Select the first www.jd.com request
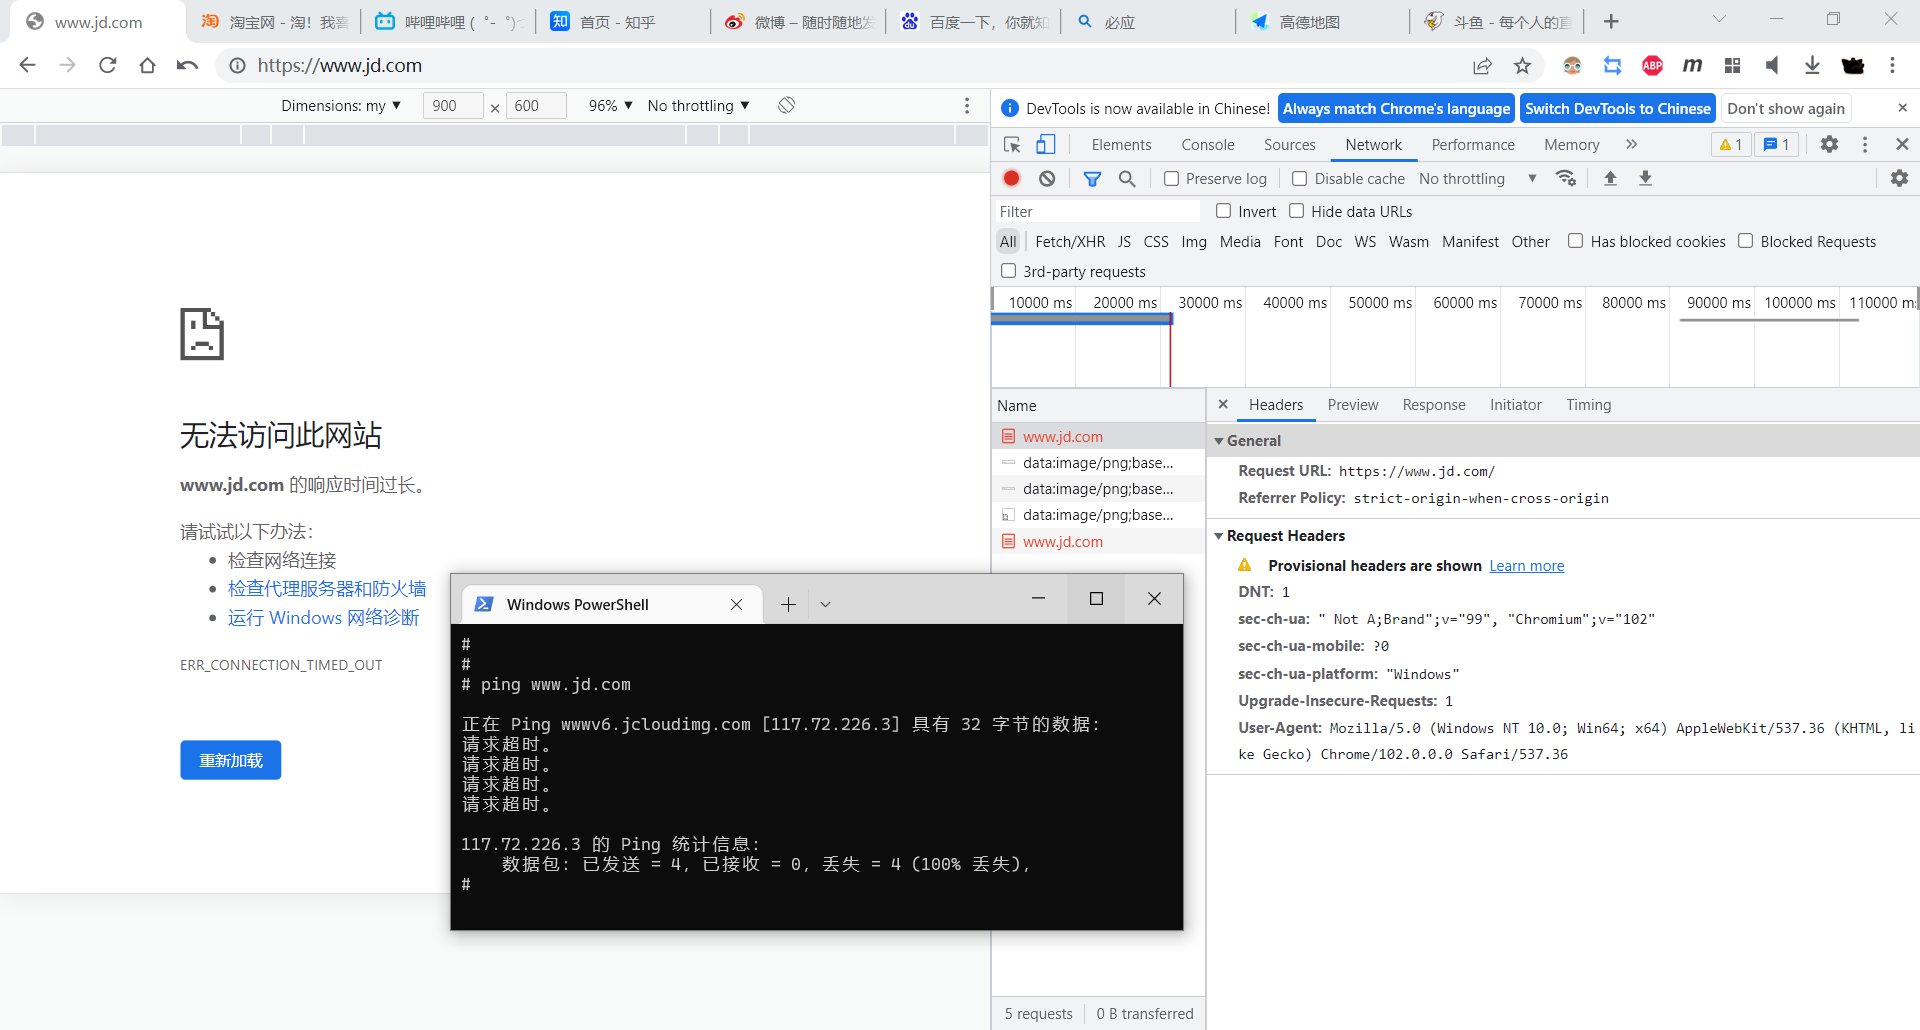The width and height of the screenshot is (1920, 1030). 1098,436
